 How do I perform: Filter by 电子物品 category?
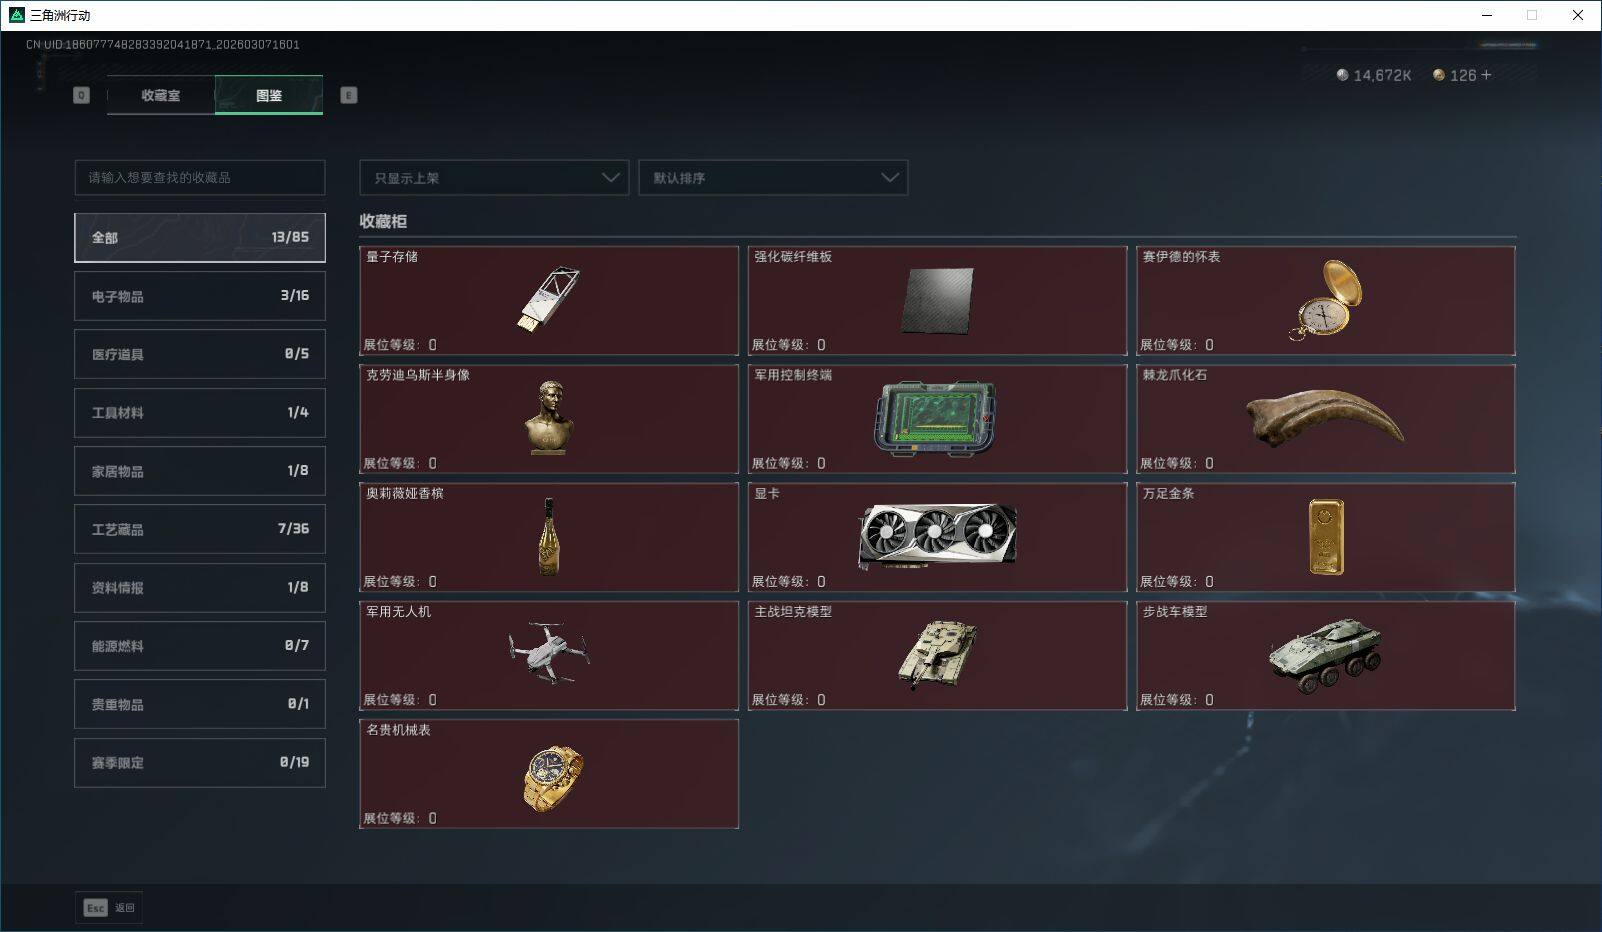click(x=200, y=296)
